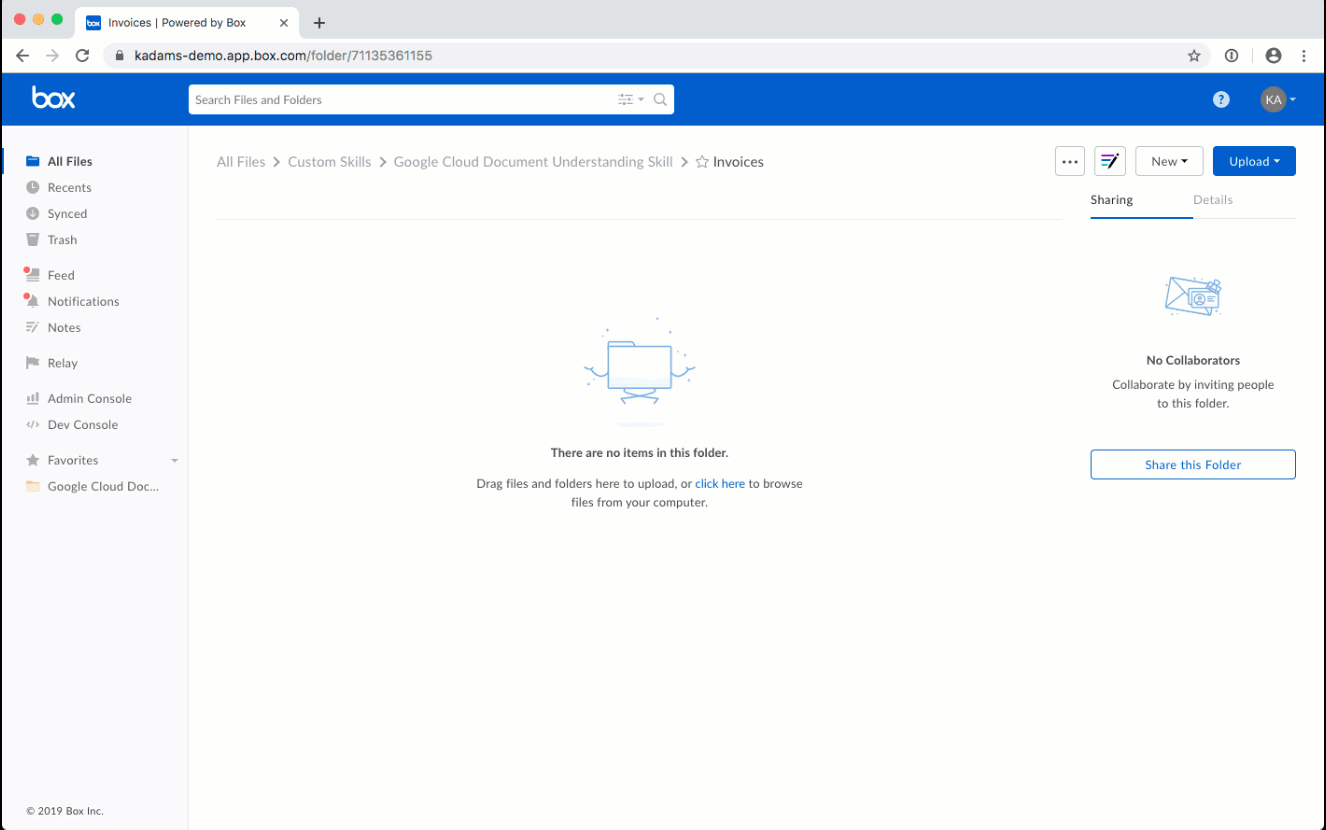Close the Invoices browser tab
Viewport: 1326px width, 830px height.
coord(284,22)
